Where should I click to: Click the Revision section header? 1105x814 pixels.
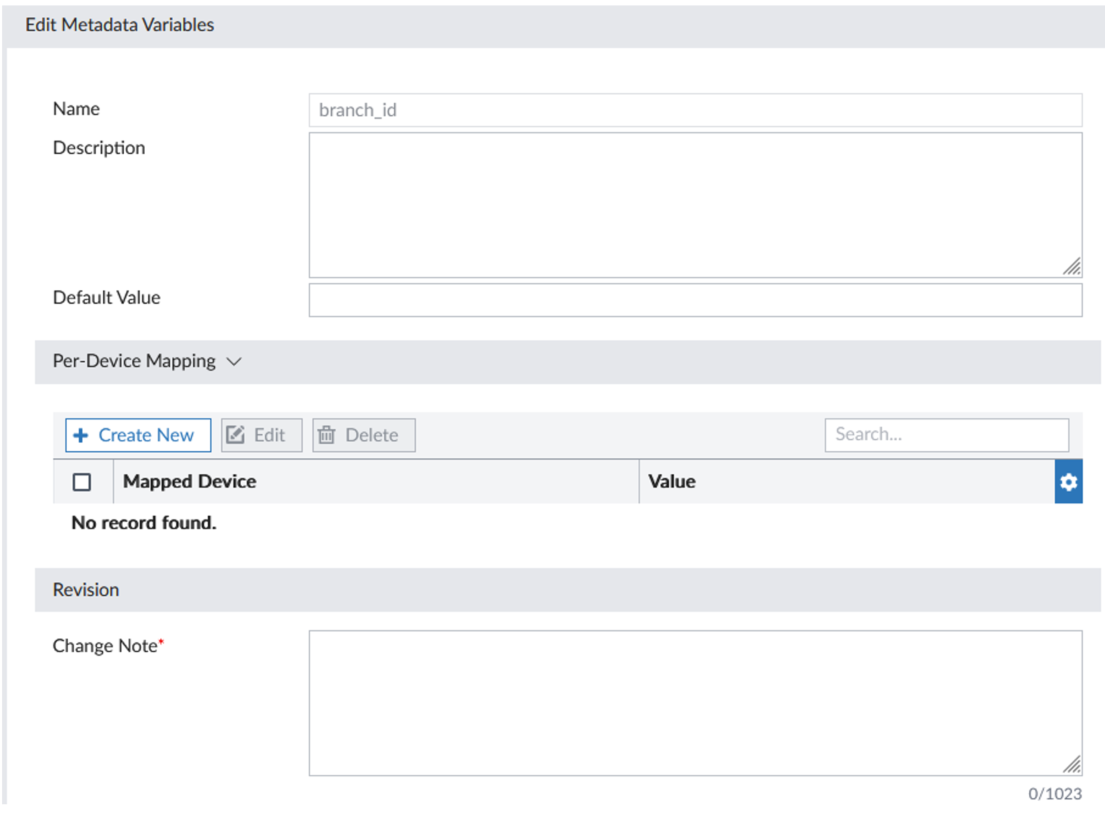(x=85, y=590)
